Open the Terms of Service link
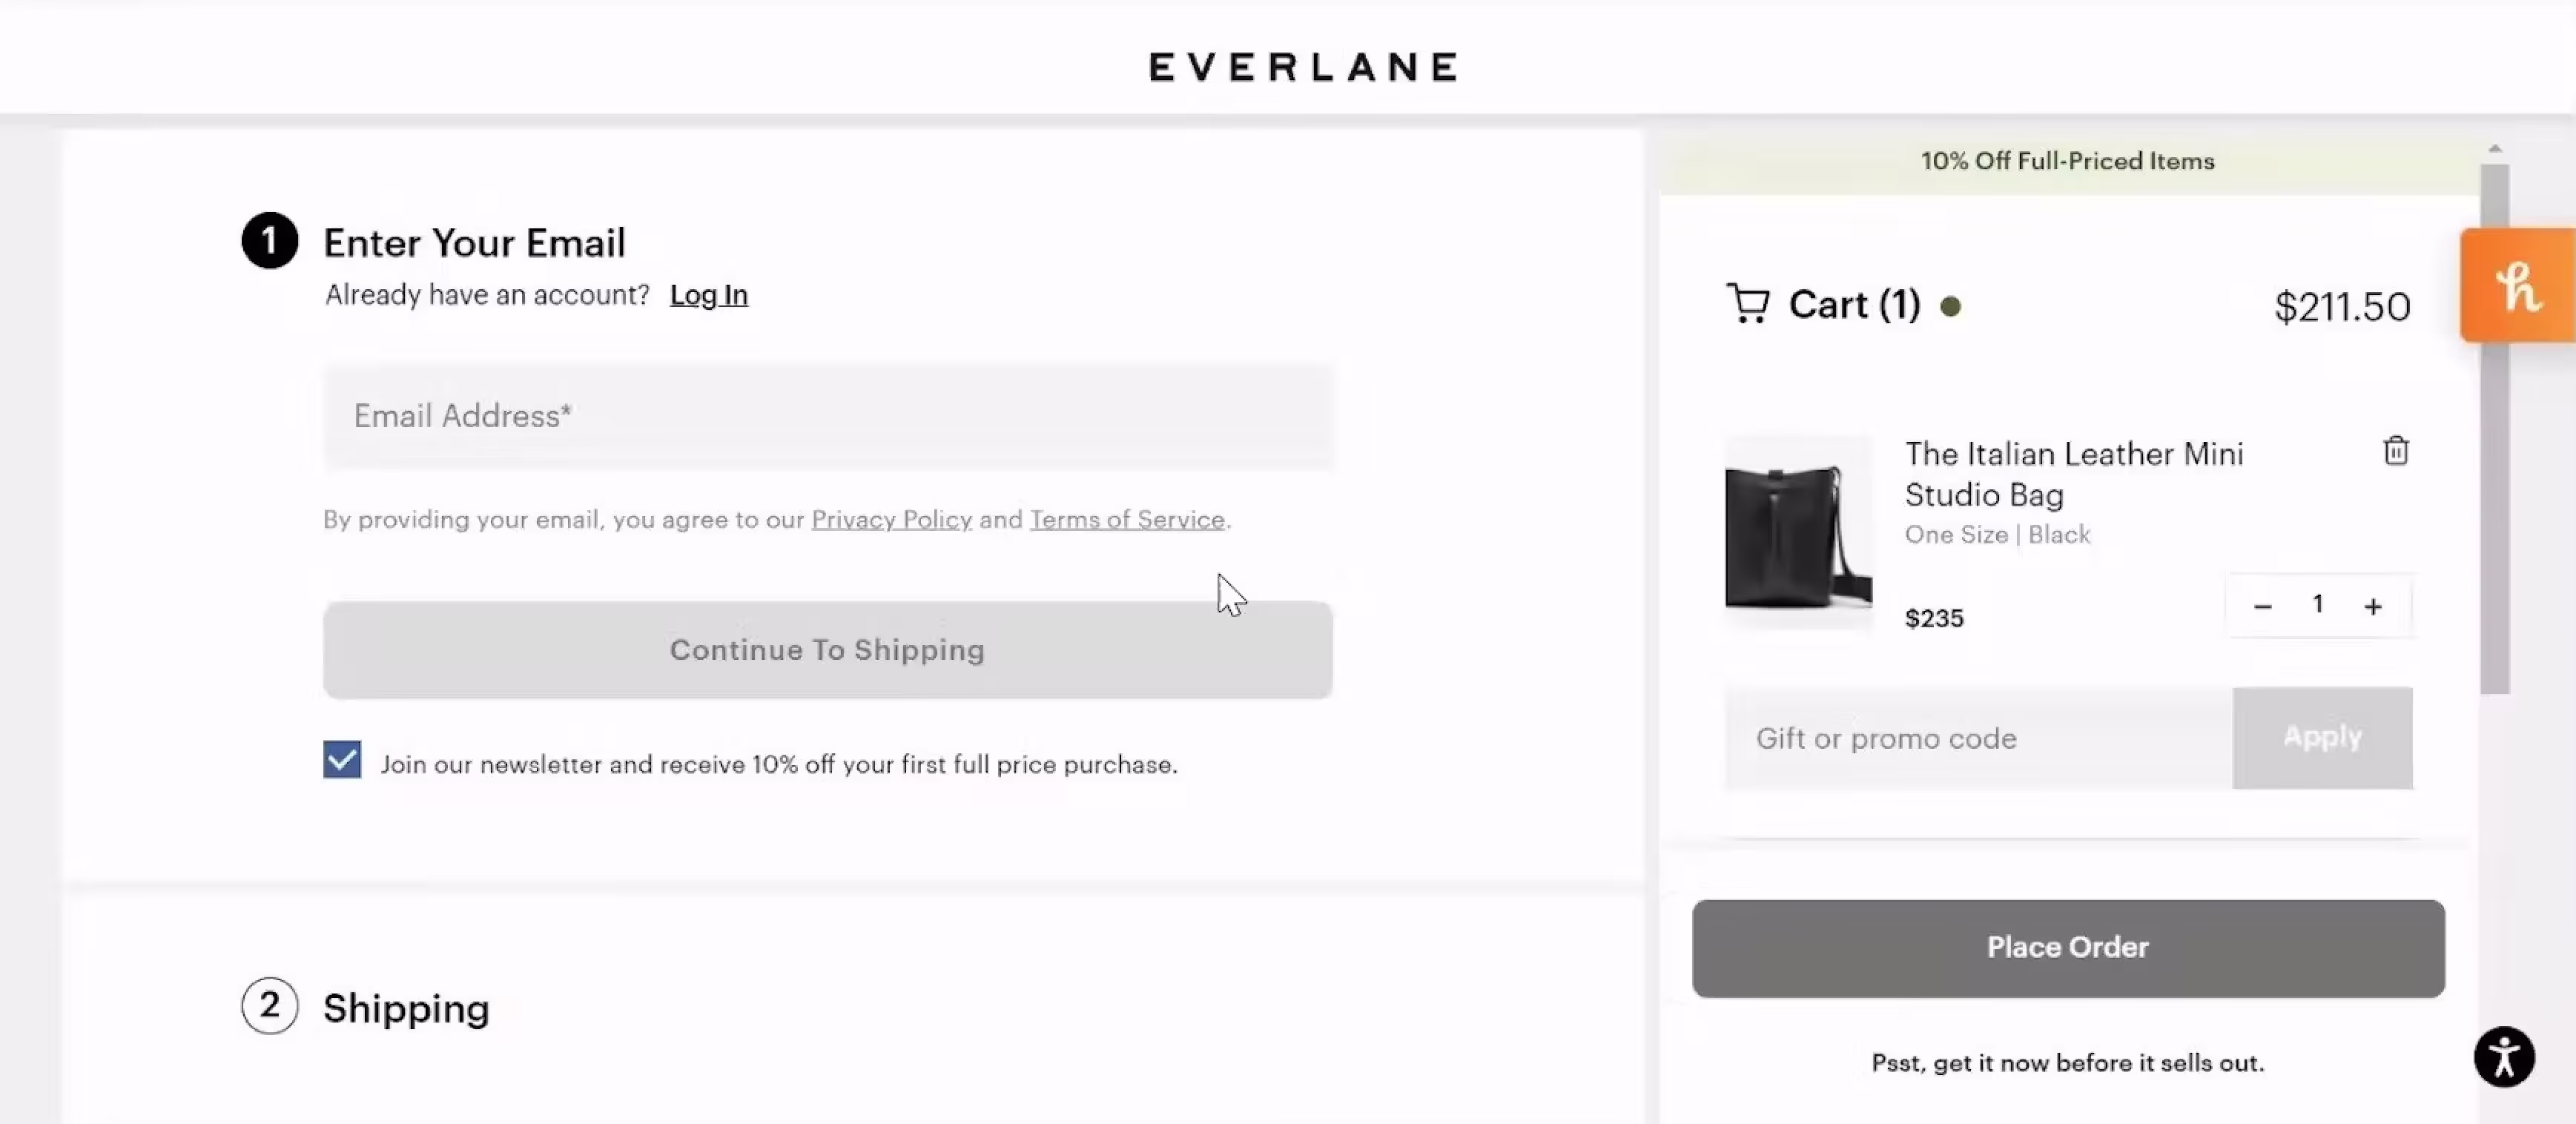 (x=1127, y=519)
